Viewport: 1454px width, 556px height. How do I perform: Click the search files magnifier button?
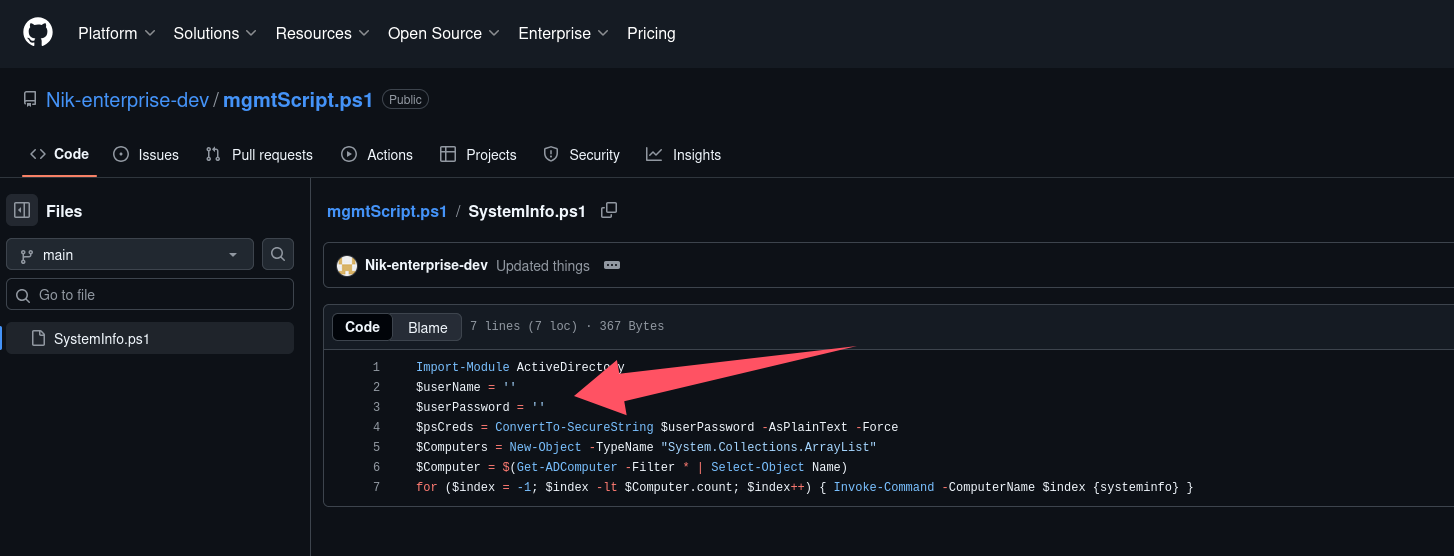[x=278, y=255]
